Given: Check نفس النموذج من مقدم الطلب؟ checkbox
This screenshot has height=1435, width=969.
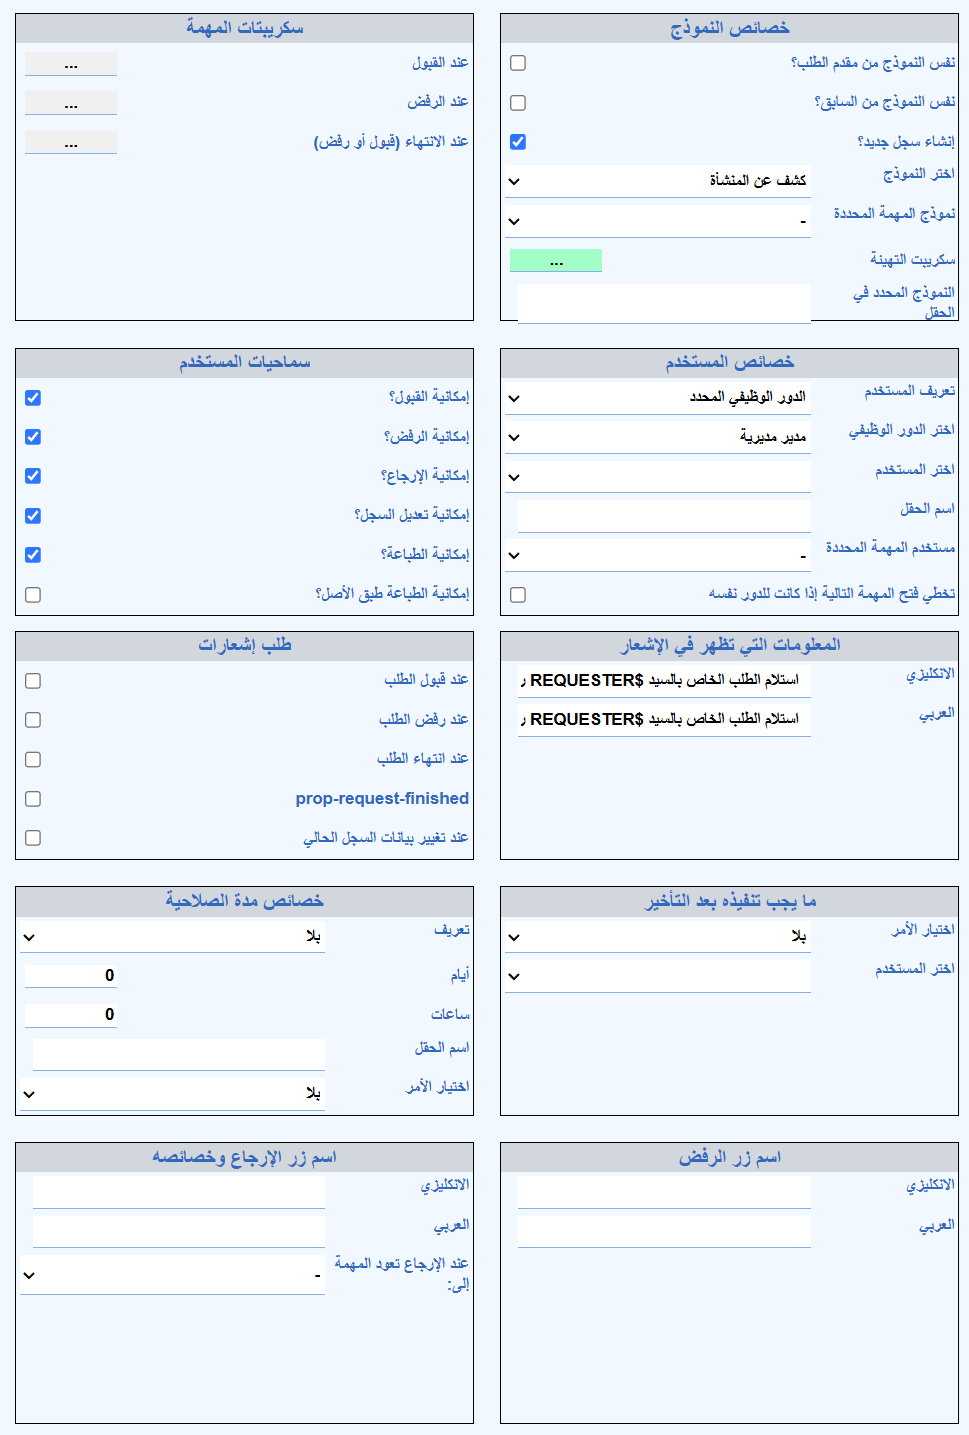Looking at the screenshot, I should [x=518, y=63].
